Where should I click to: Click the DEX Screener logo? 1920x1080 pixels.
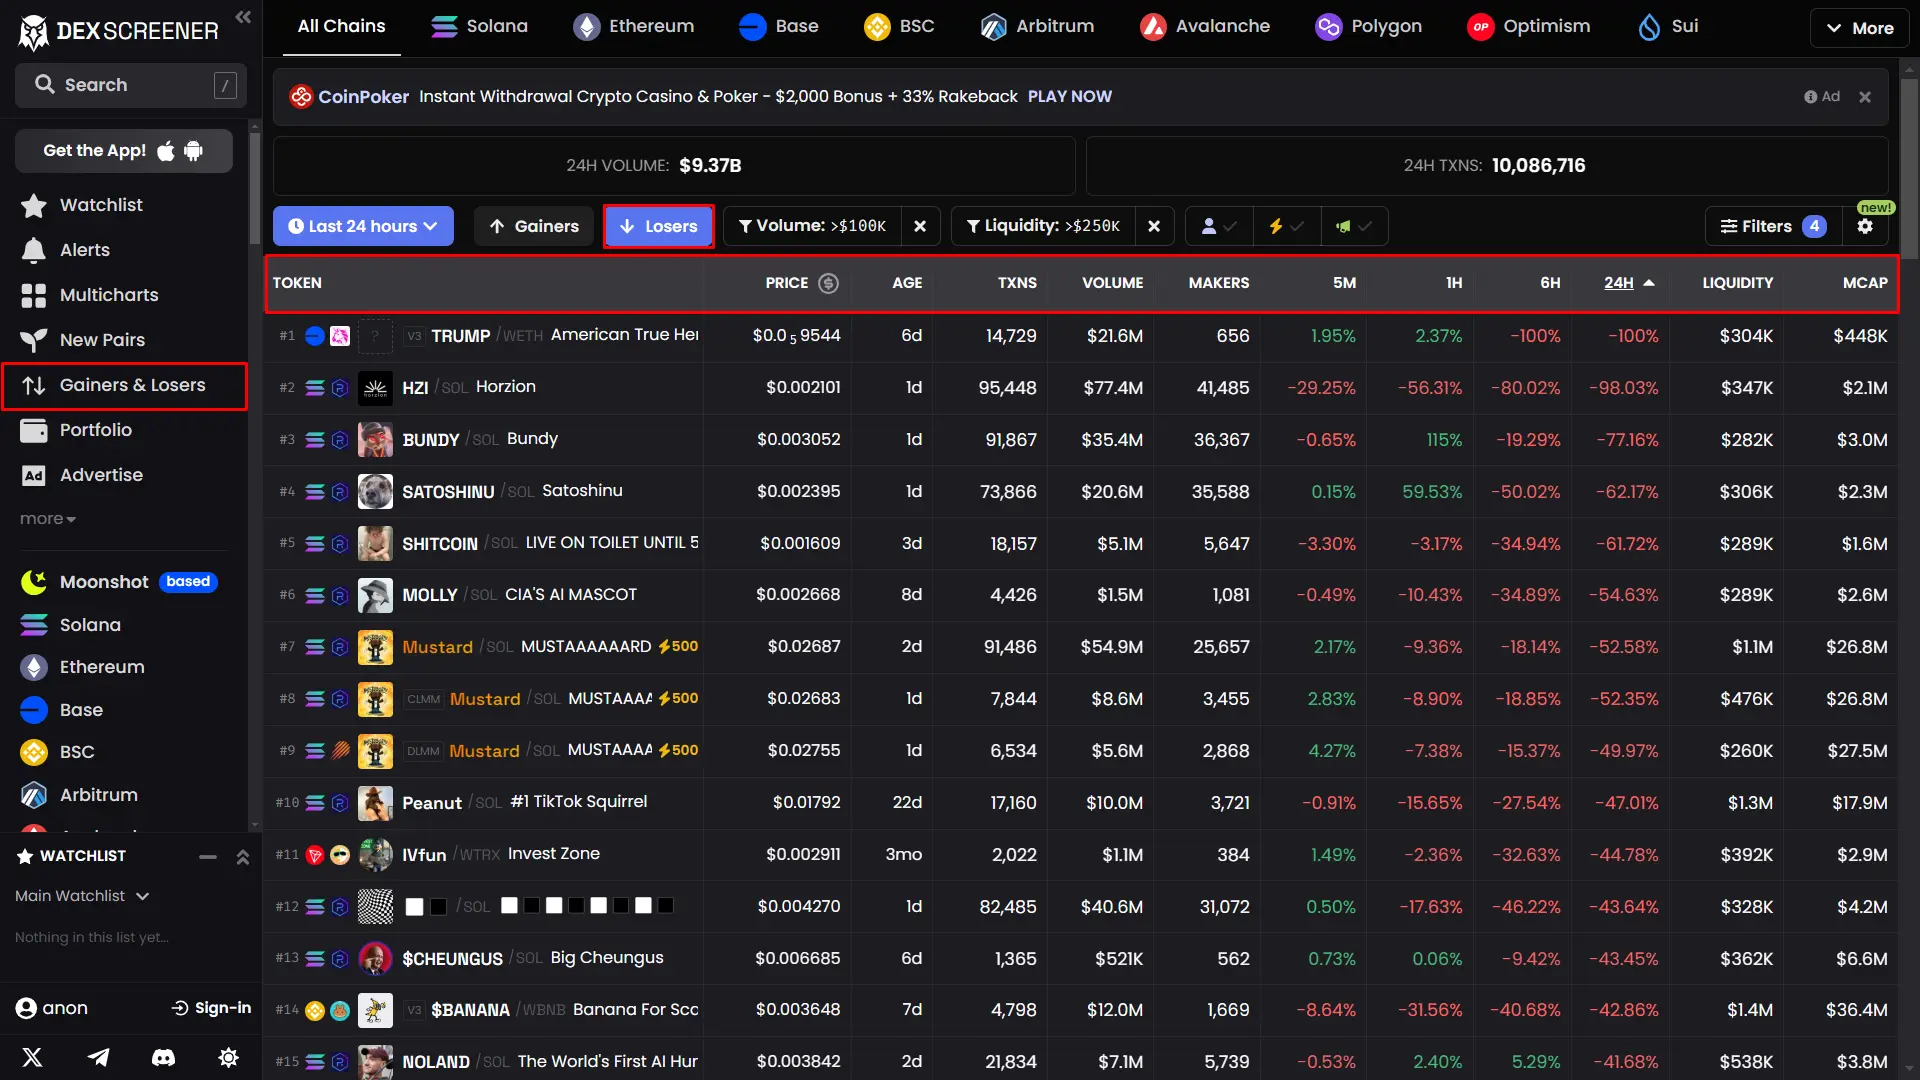(118, 31)
